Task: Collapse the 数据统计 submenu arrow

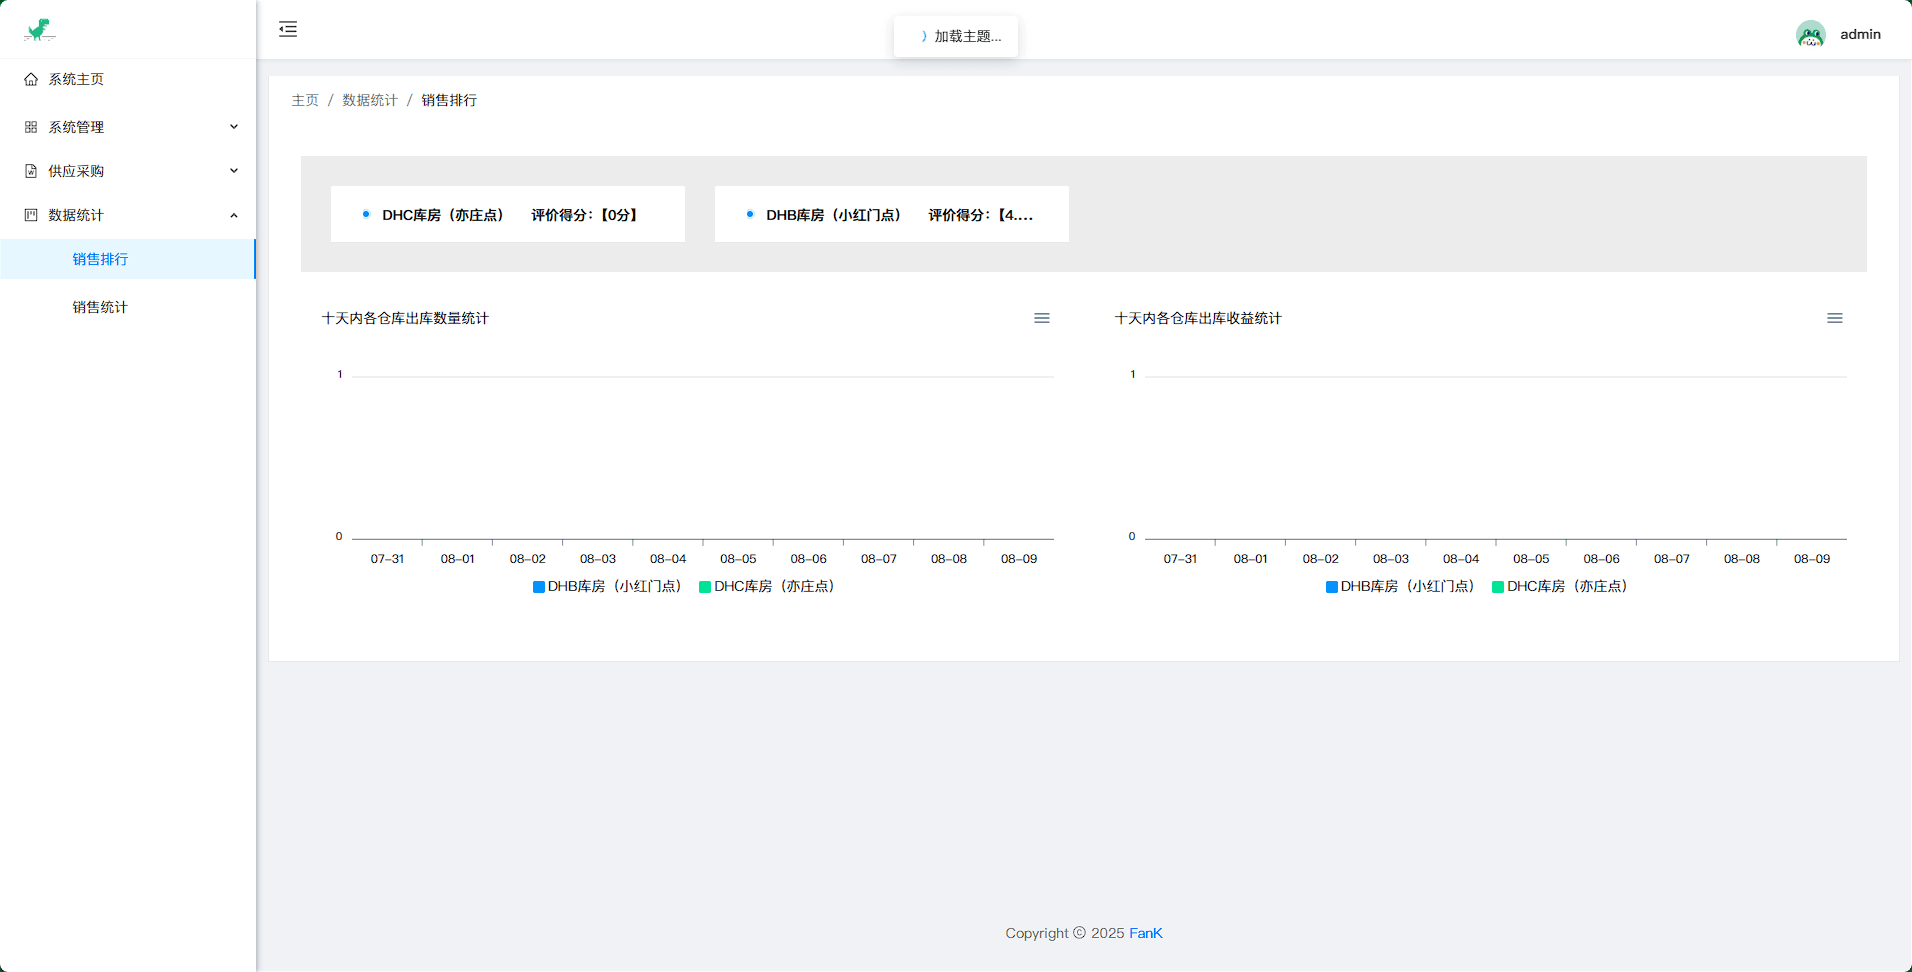Action: (x=234, y=215)
